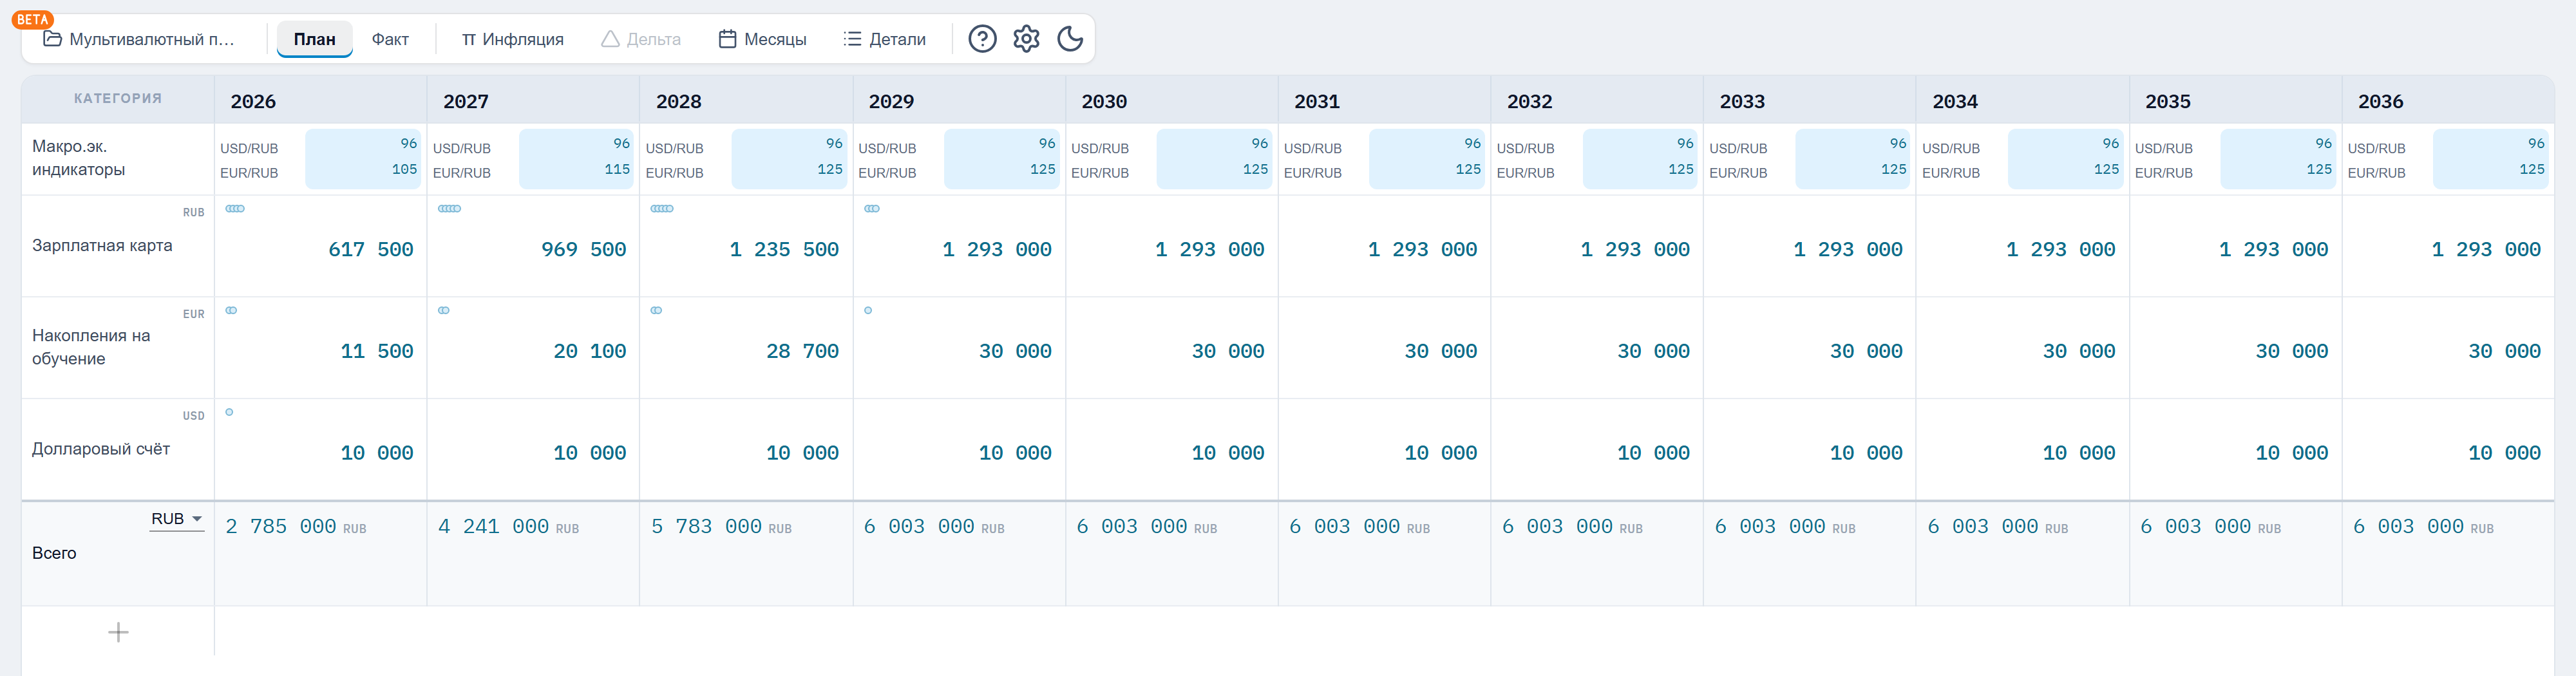This screenshot has width=2576, height=676.
Task: Open settings gear icon
Action: (1026, 39)
